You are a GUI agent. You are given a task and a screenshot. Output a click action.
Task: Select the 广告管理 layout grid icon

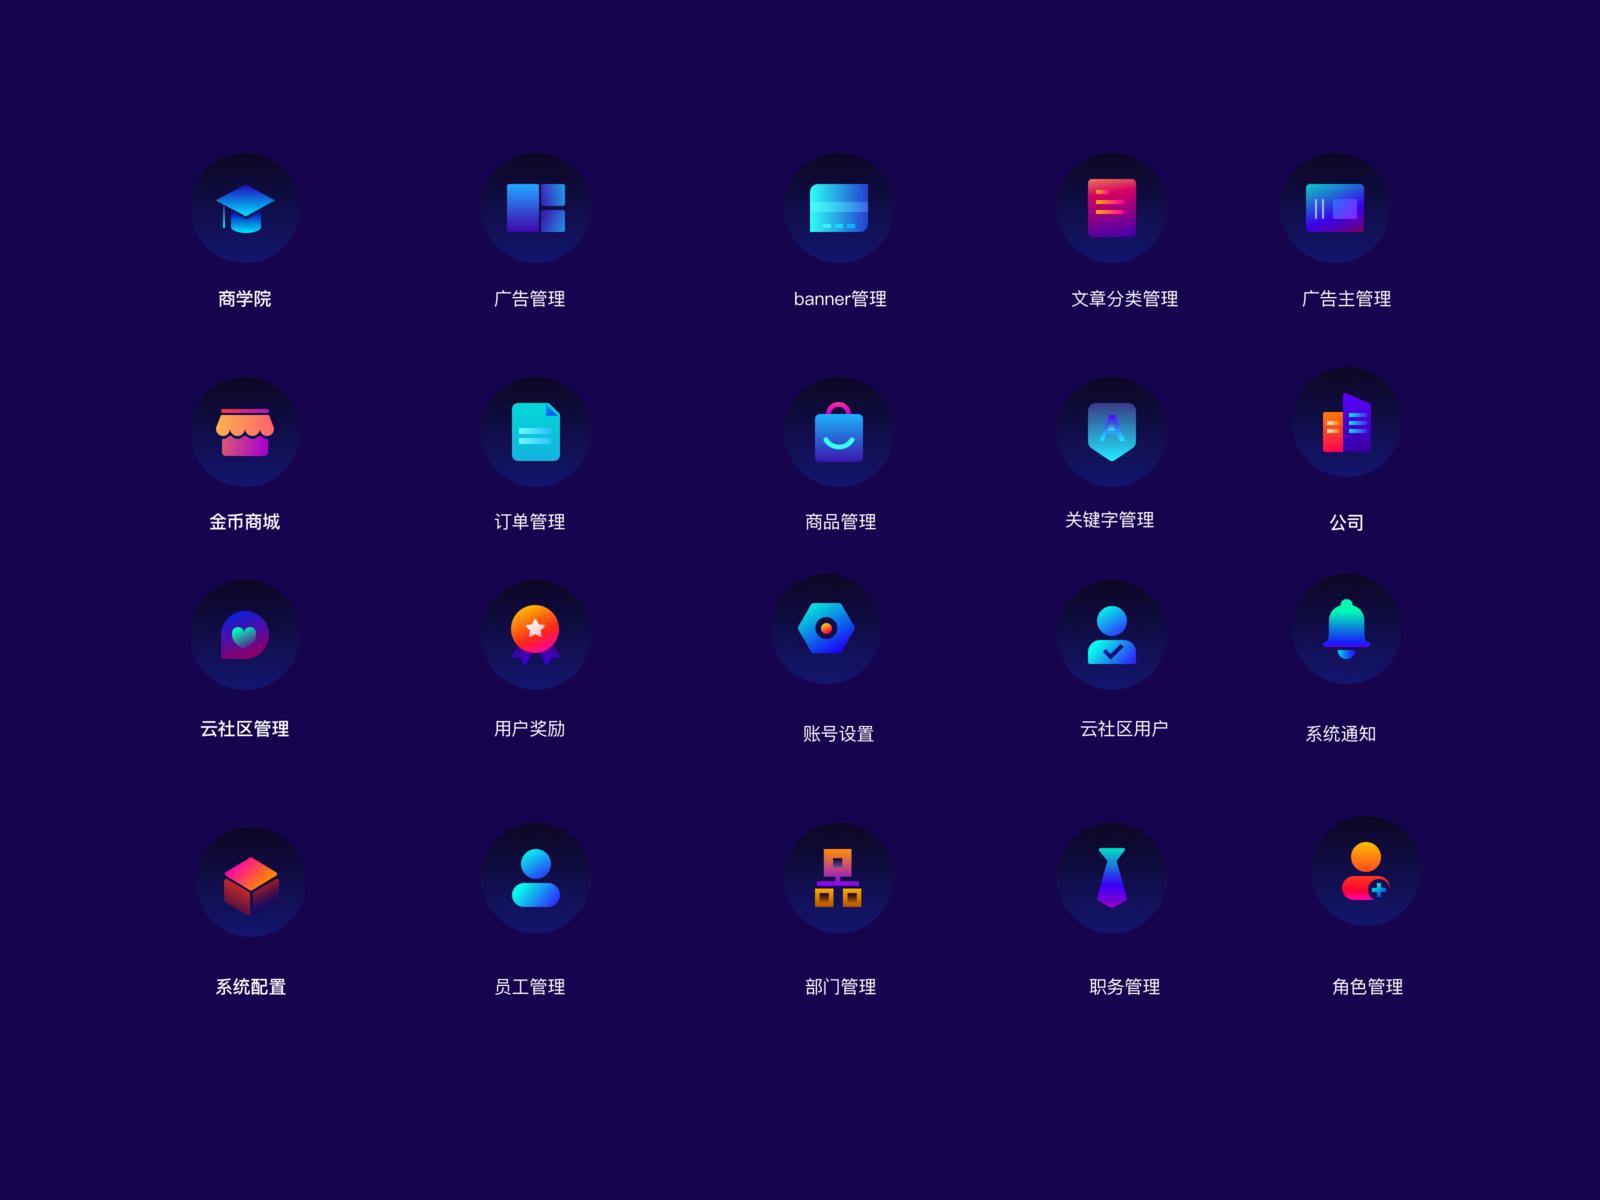click(536, 207)
